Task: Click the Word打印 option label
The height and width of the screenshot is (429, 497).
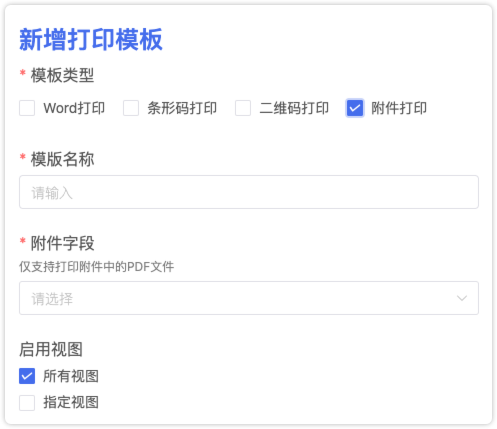Action: point(74,108)
